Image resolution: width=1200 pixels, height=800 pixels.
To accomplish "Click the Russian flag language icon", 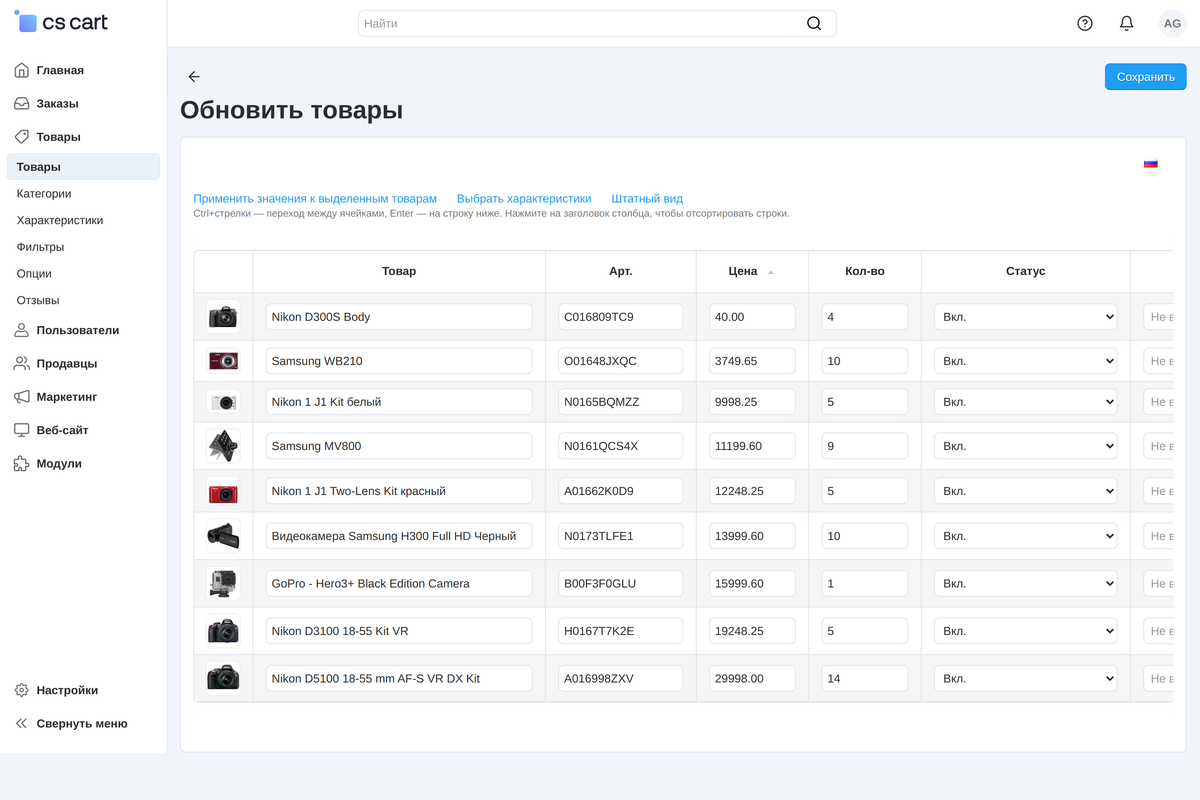I will click(1151, 164).
